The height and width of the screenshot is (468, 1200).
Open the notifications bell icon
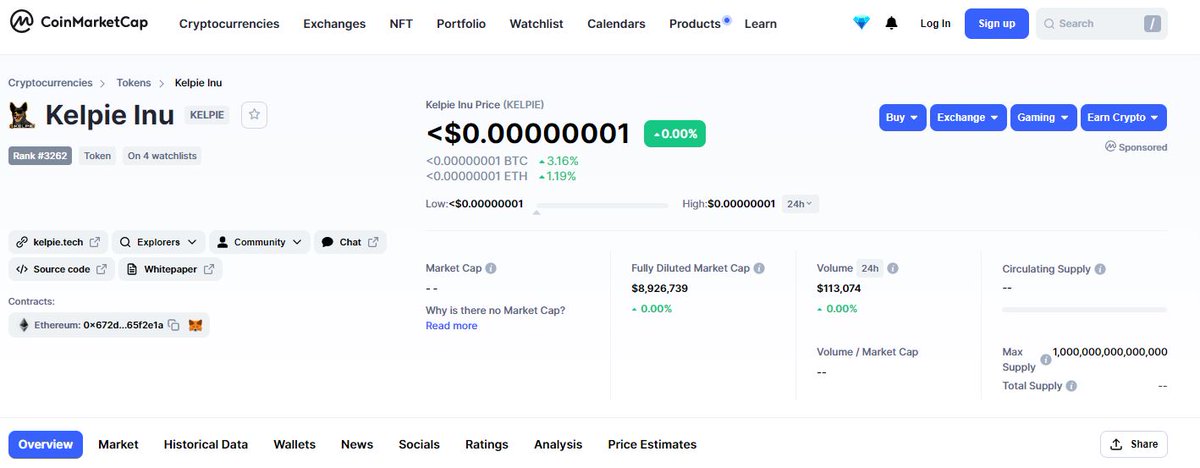[892, 23]
